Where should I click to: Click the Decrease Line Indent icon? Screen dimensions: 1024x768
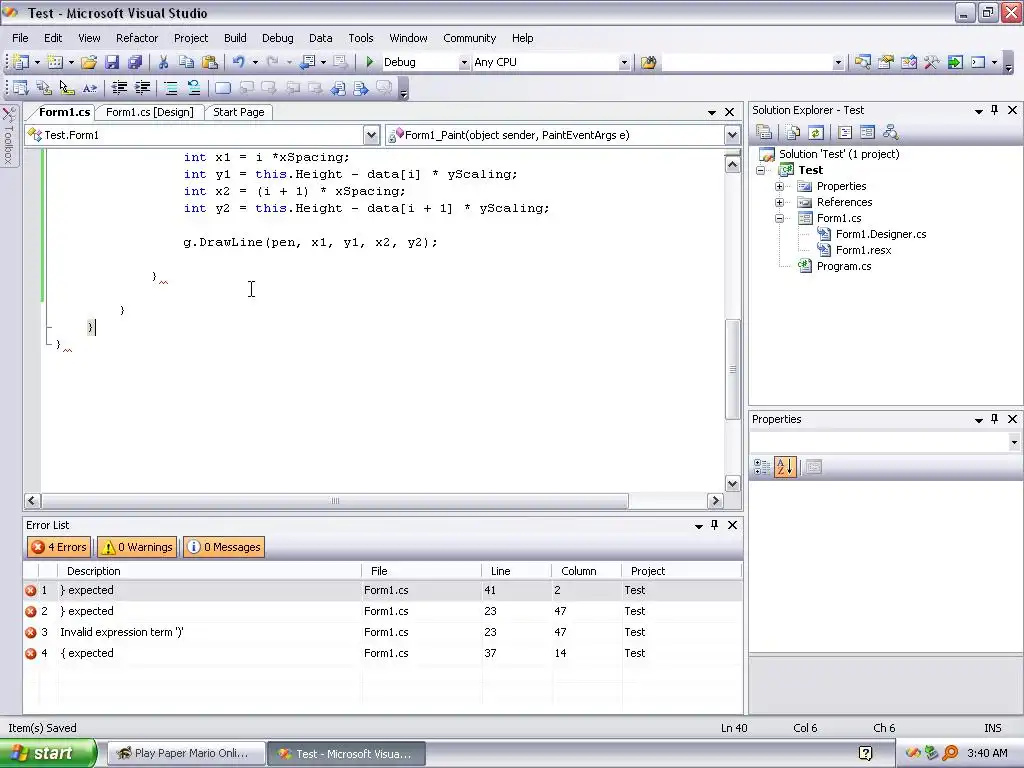(119, 88)
